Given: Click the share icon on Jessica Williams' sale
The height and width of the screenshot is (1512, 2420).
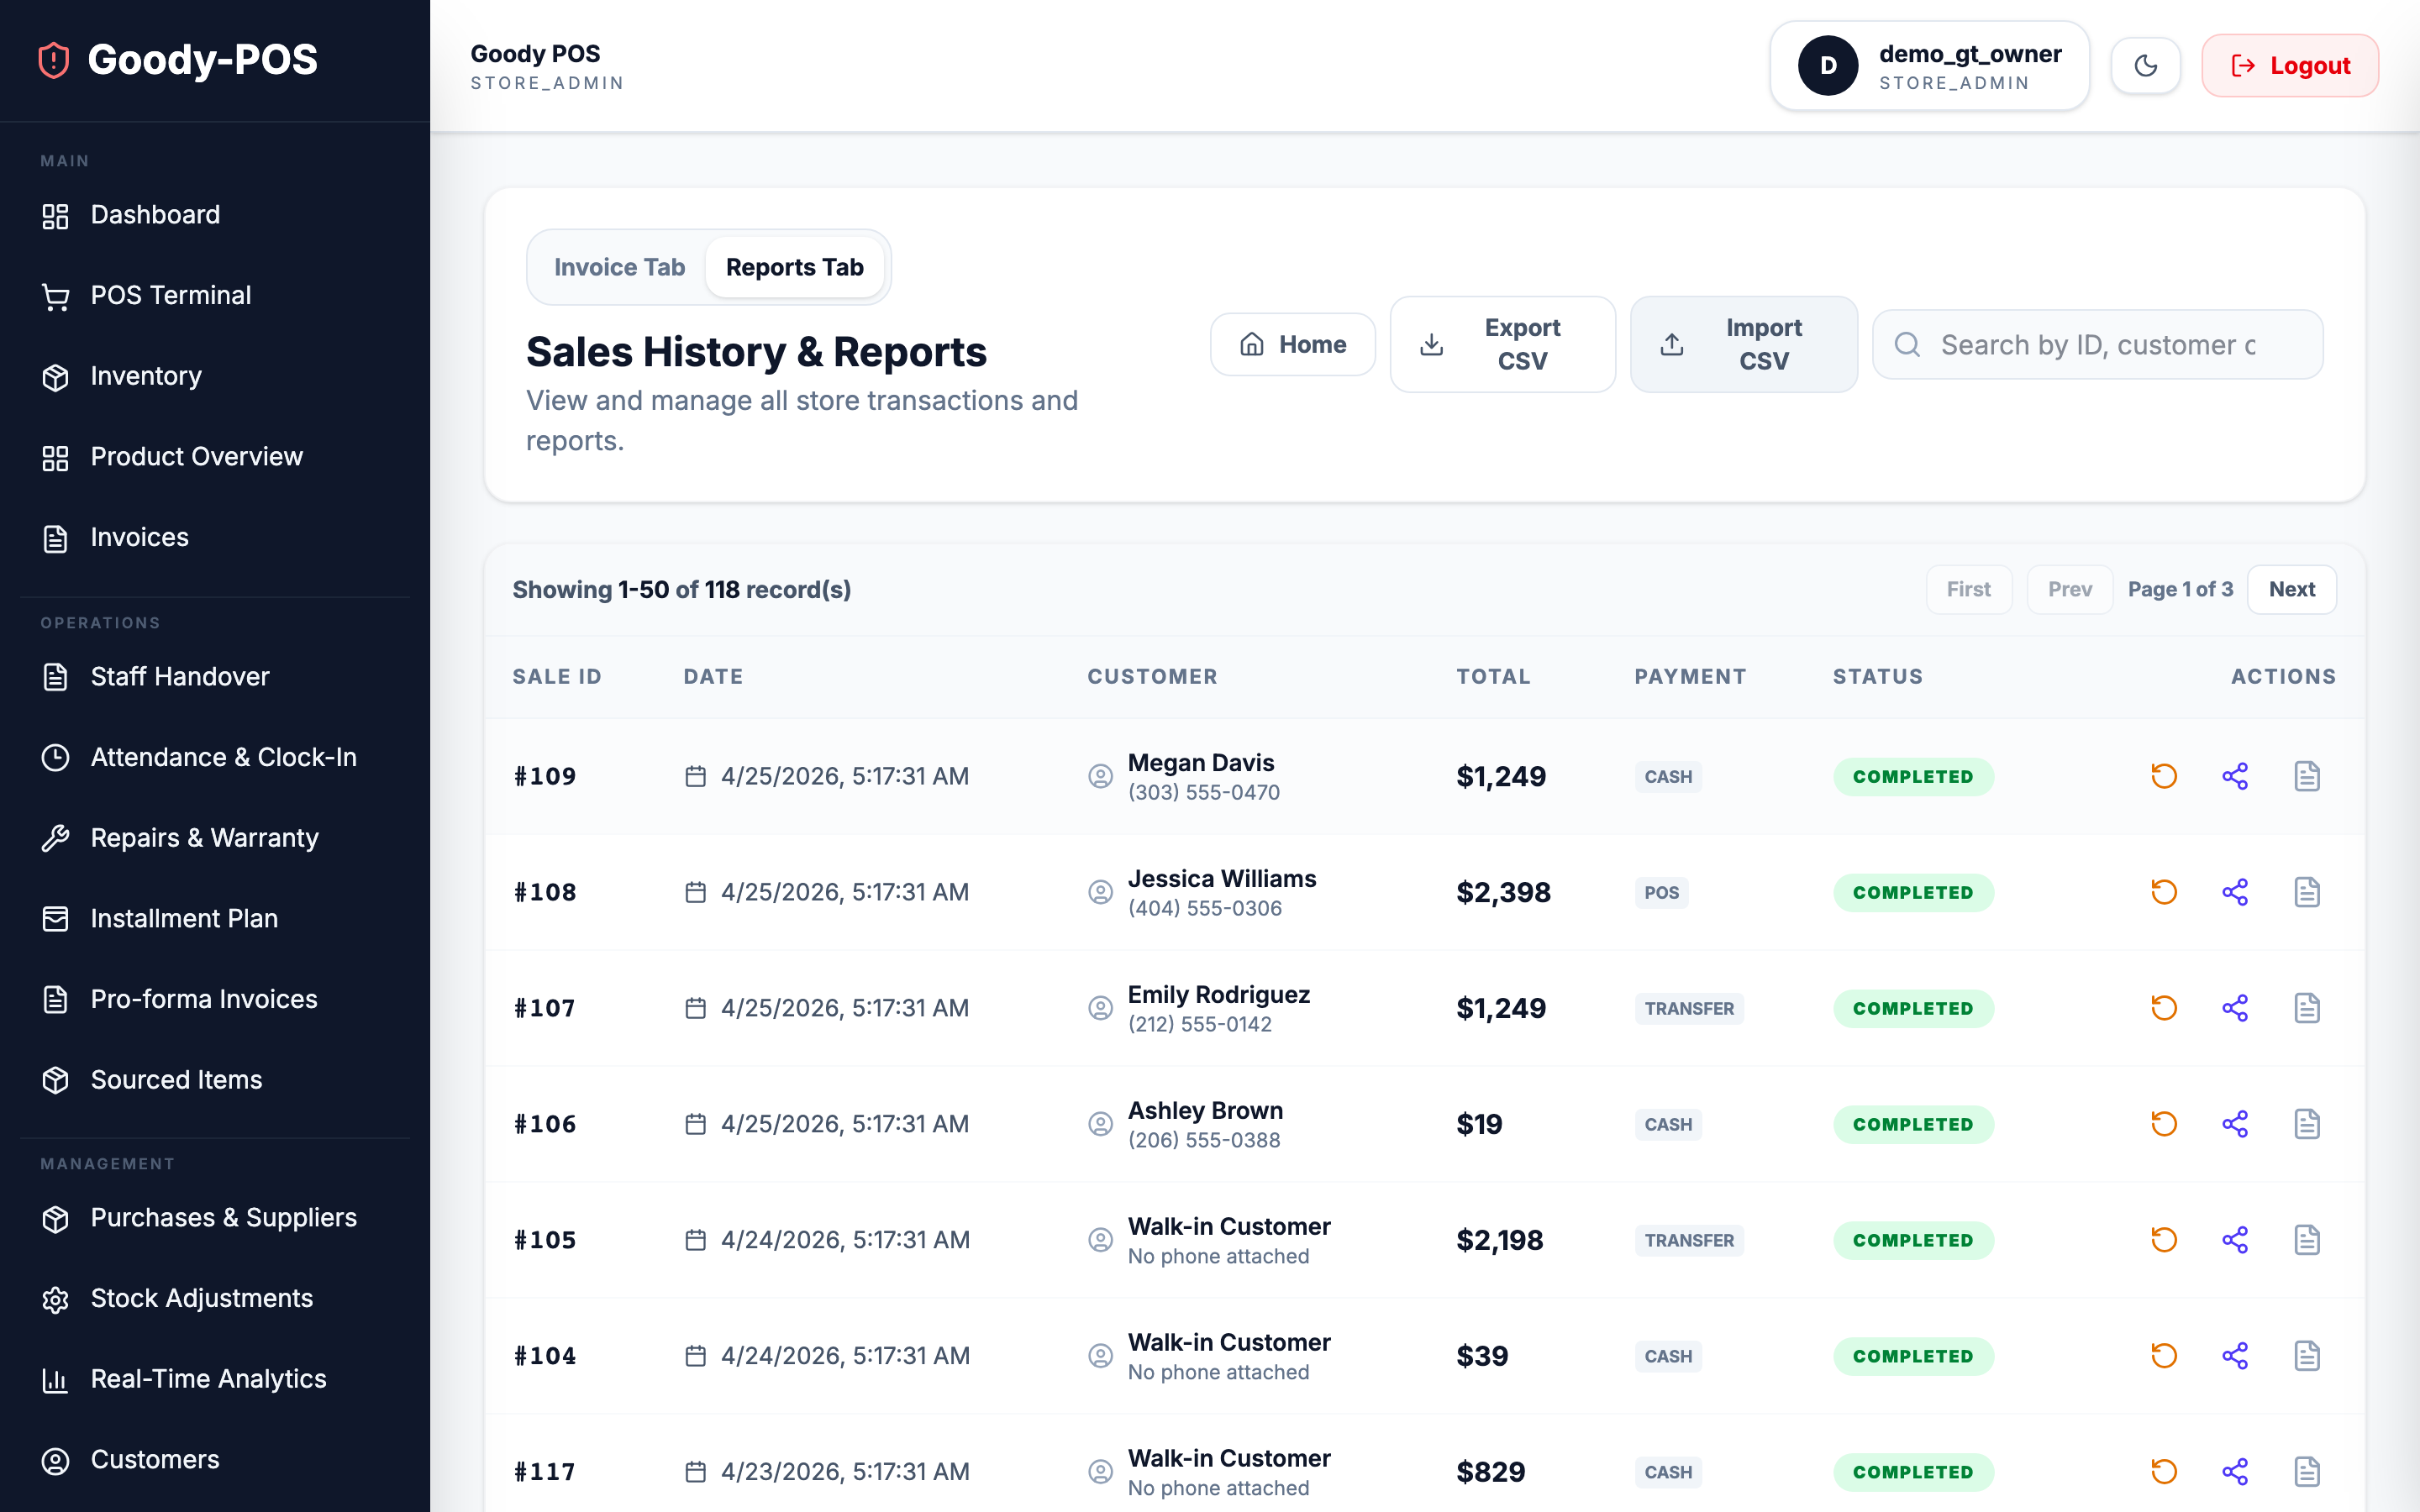Looking at the screenshot, I should click(2236, 891).
